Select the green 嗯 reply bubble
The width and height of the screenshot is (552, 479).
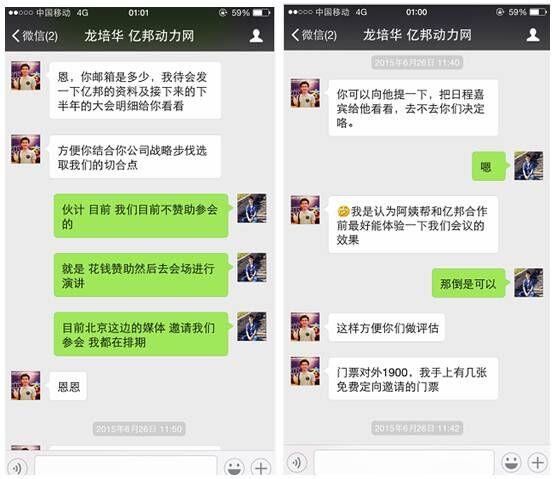click(x=489, y=166)
